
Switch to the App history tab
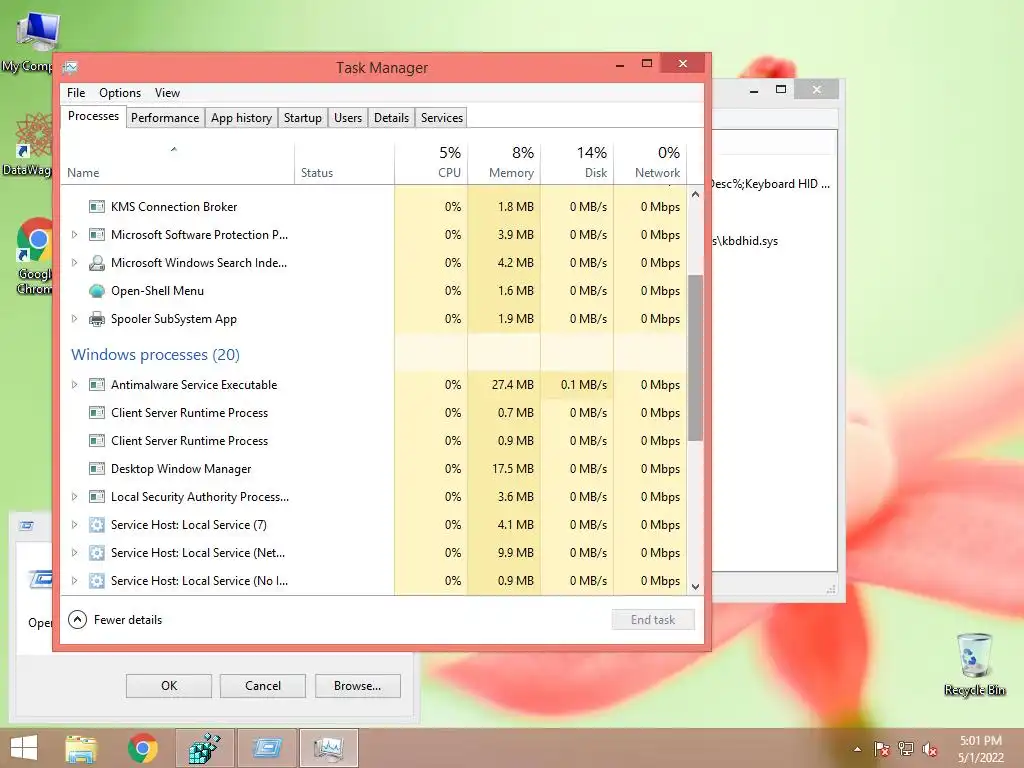(241, 118)
